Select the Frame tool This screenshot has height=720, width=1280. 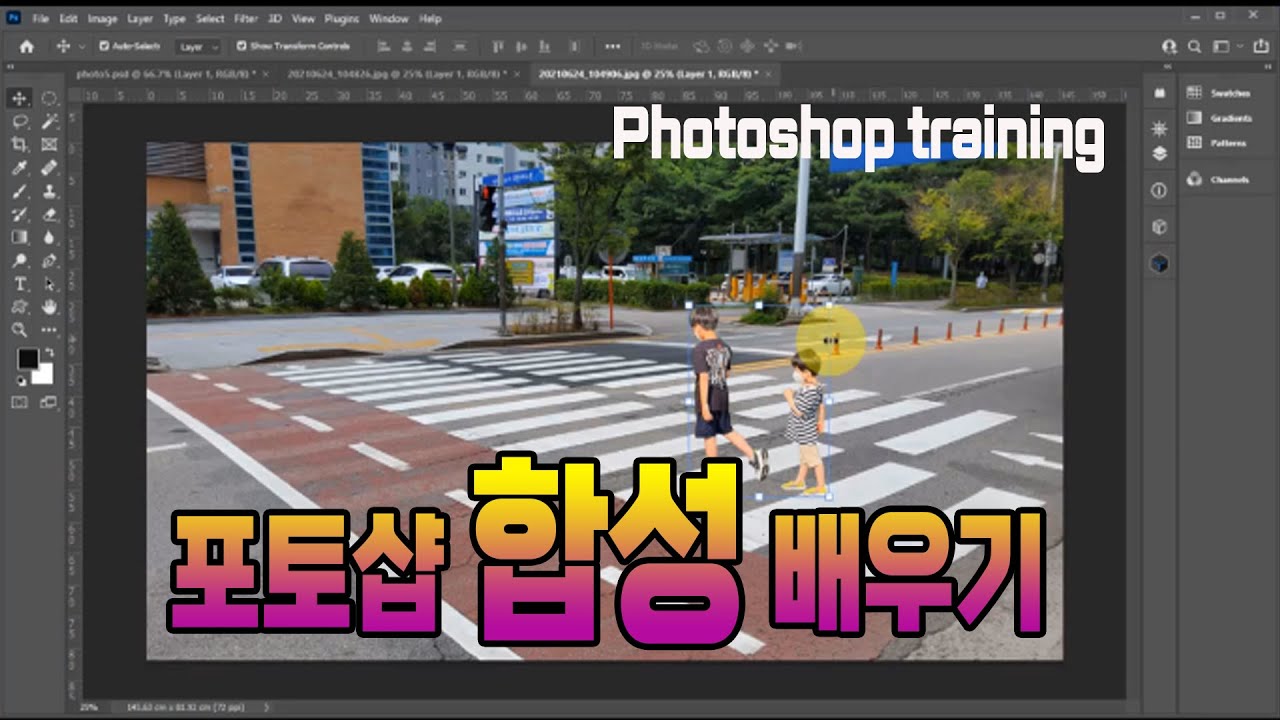tap(49, 144)
